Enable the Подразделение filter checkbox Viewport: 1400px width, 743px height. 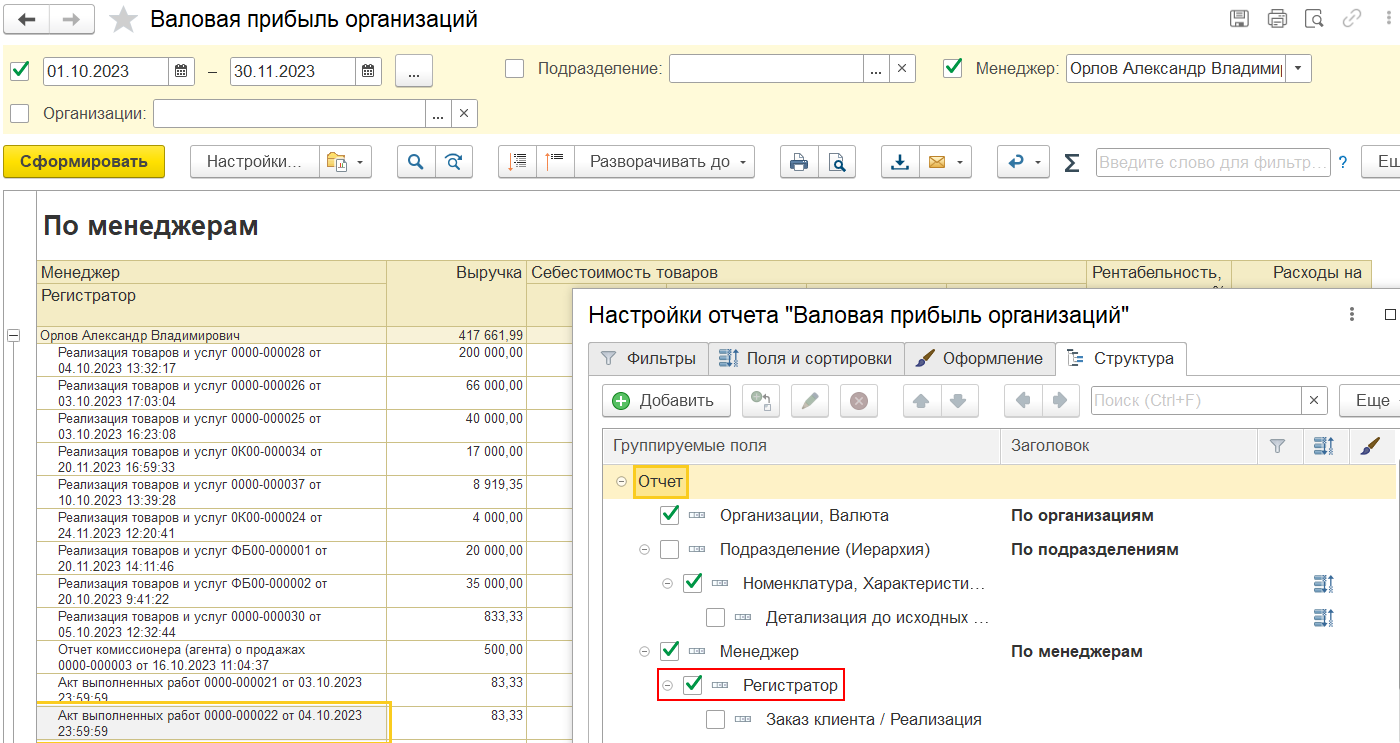pyautogui.click(x=514, y=68)
